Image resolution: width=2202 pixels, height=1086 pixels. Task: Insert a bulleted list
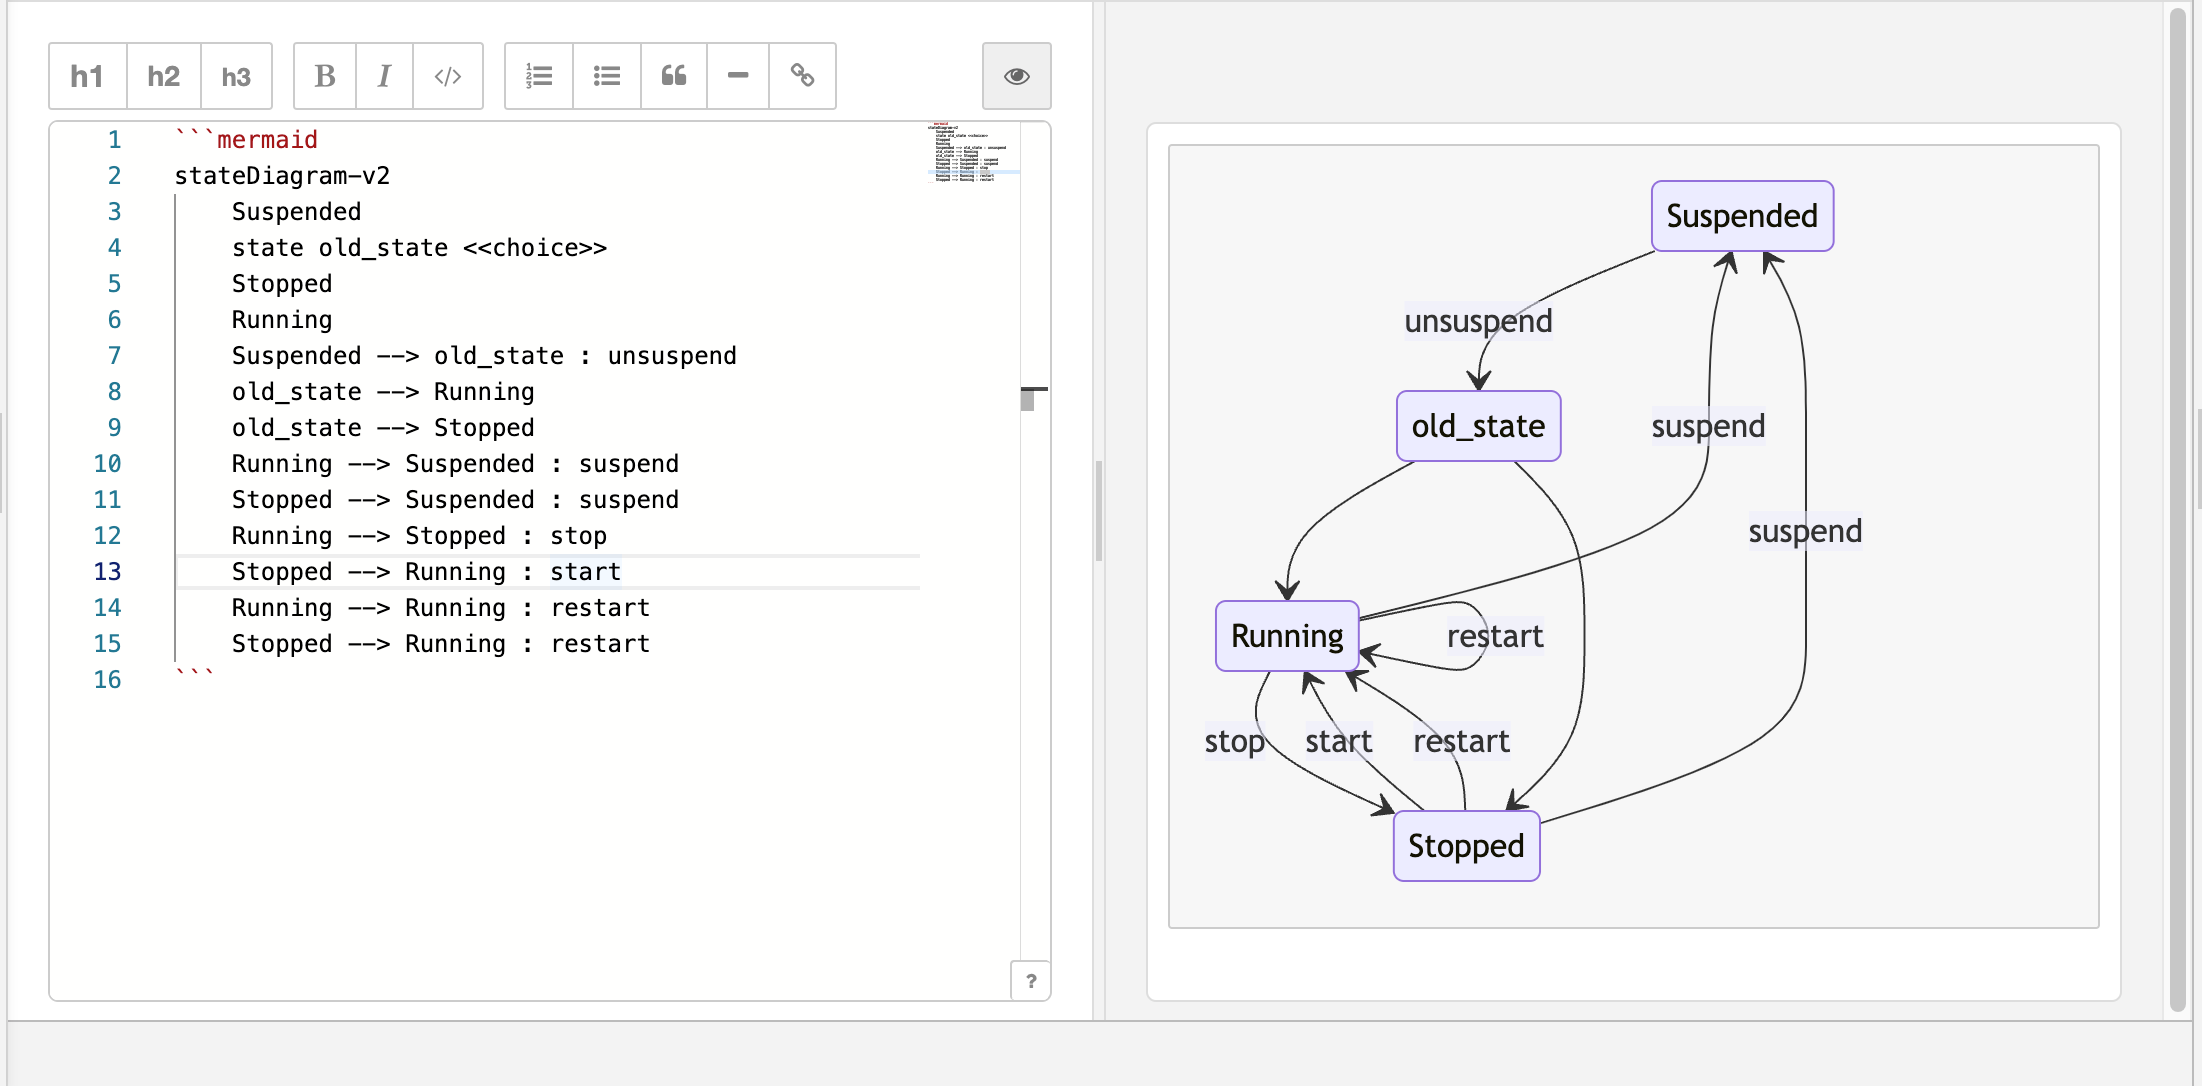click(606, 76)
